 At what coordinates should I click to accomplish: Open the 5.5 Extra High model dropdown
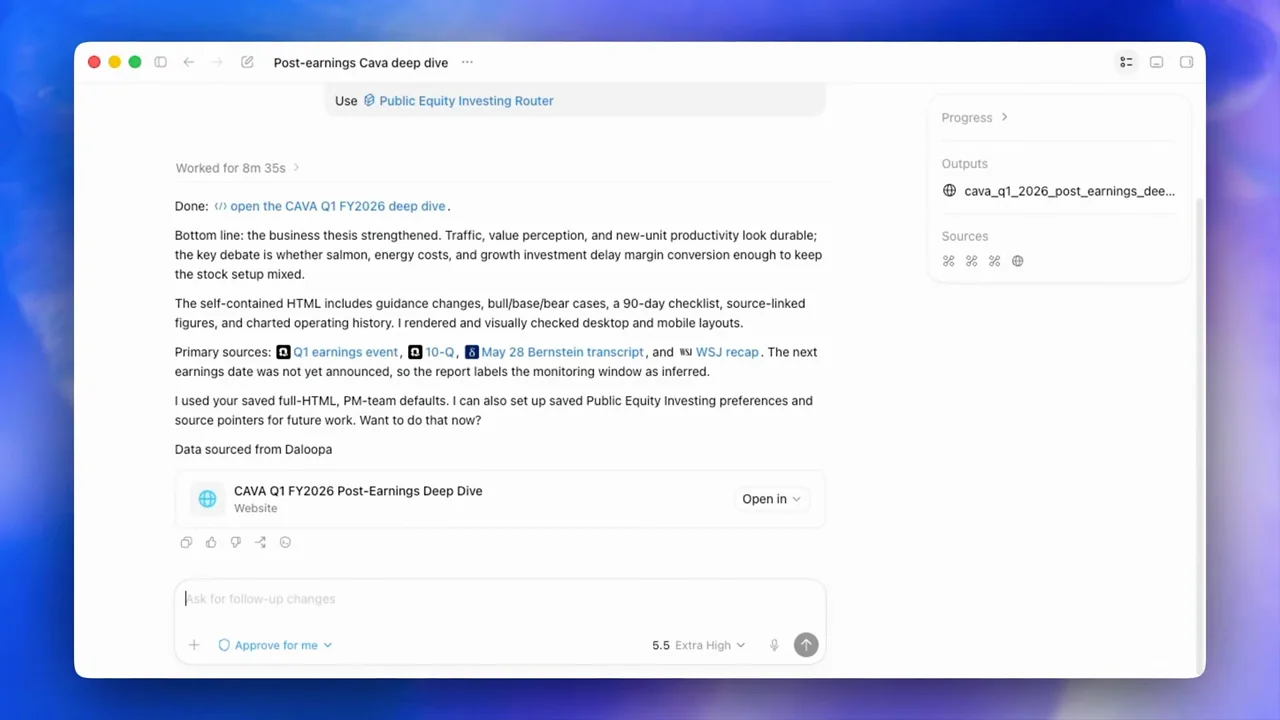[x=698, y=645]
